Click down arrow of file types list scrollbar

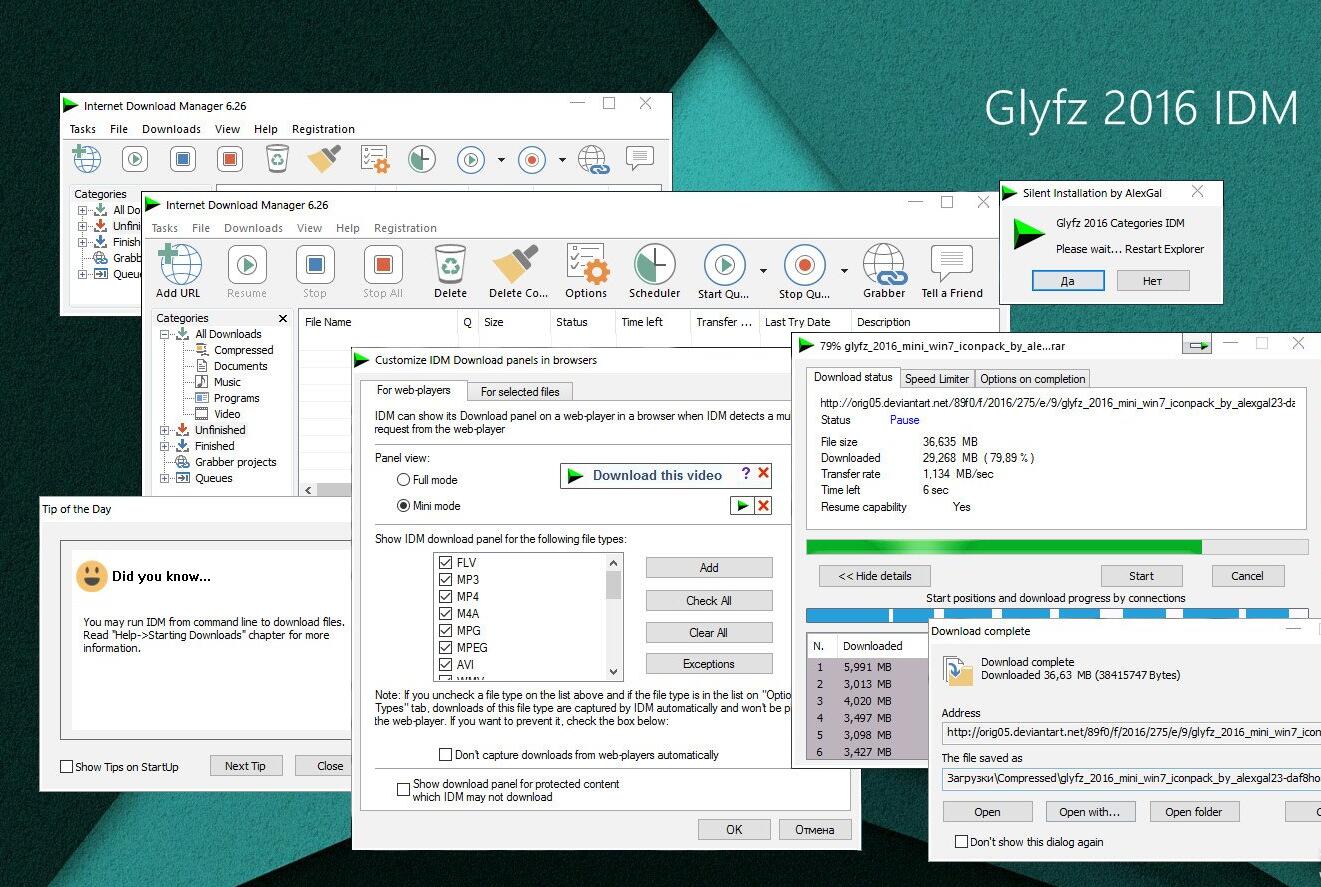[x=614, y=672]
